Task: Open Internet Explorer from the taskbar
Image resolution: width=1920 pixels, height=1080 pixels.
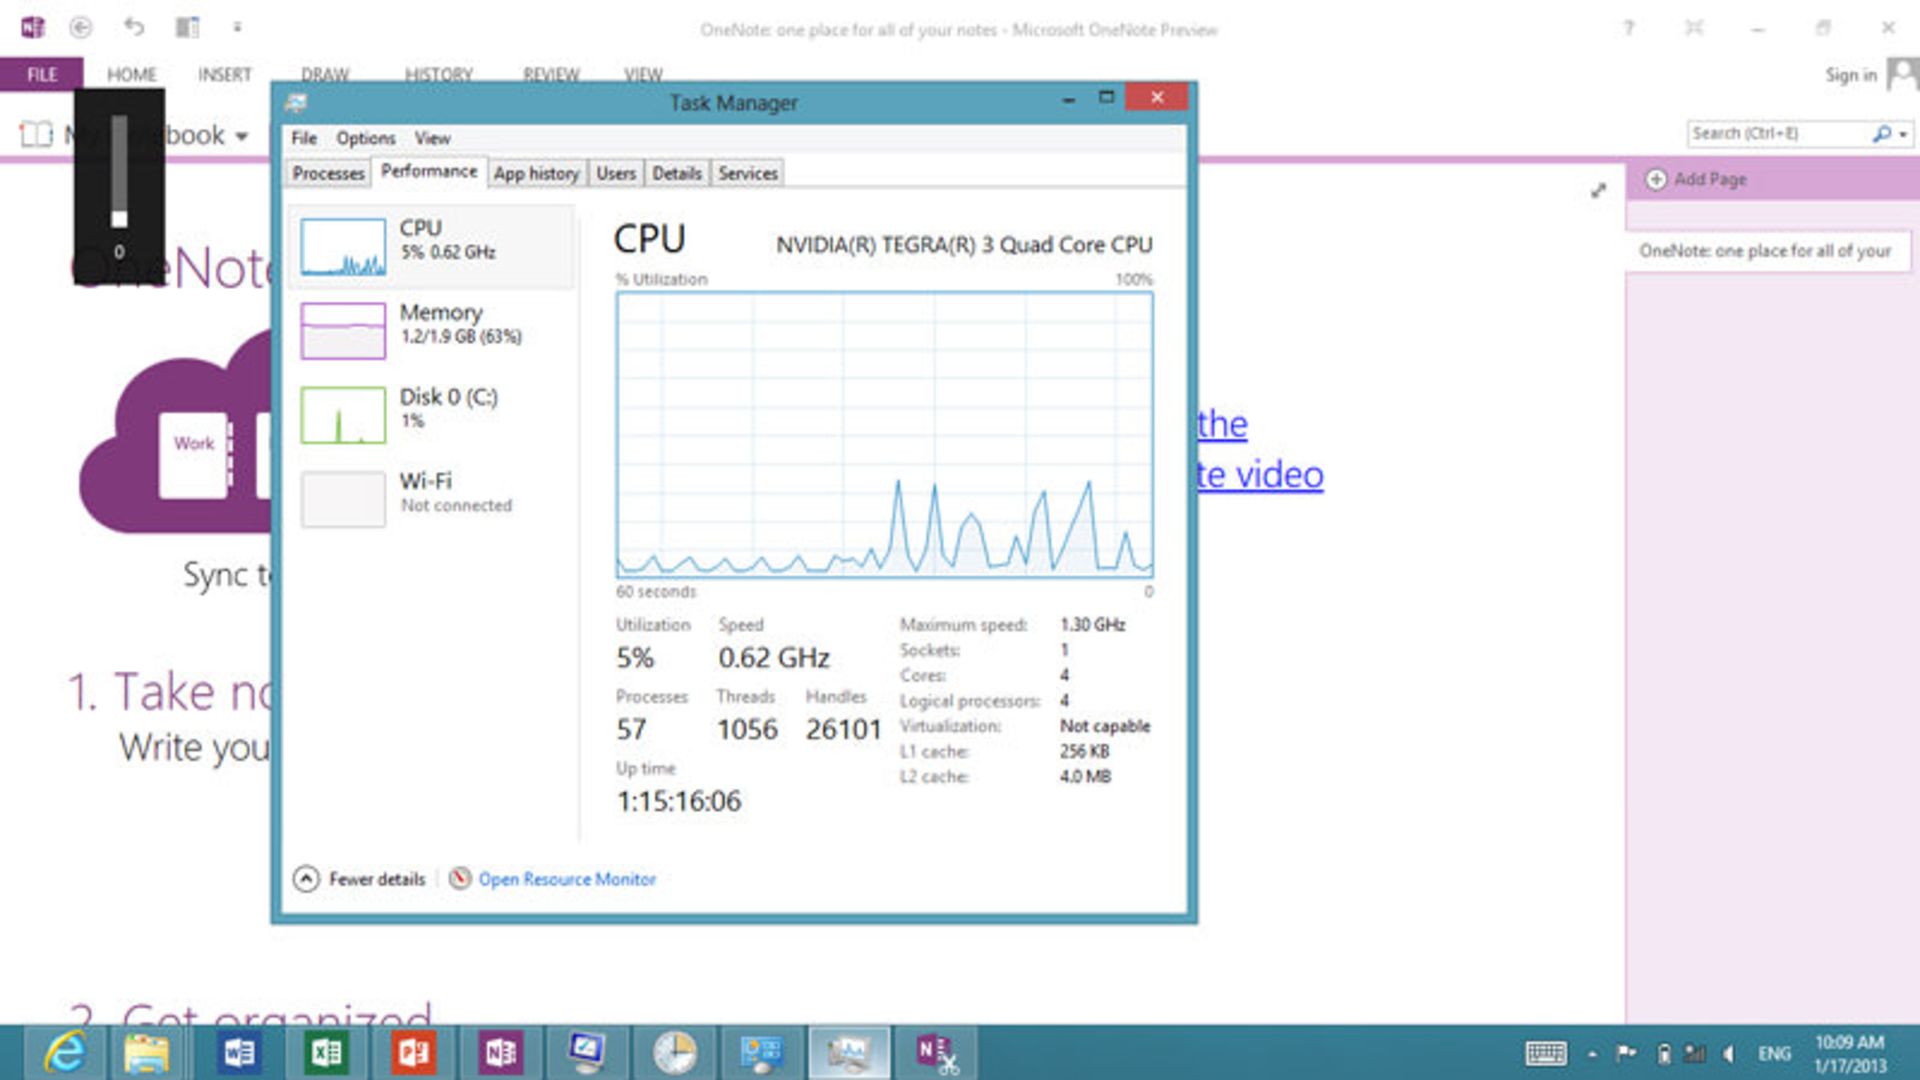Action: [66, 1053]
